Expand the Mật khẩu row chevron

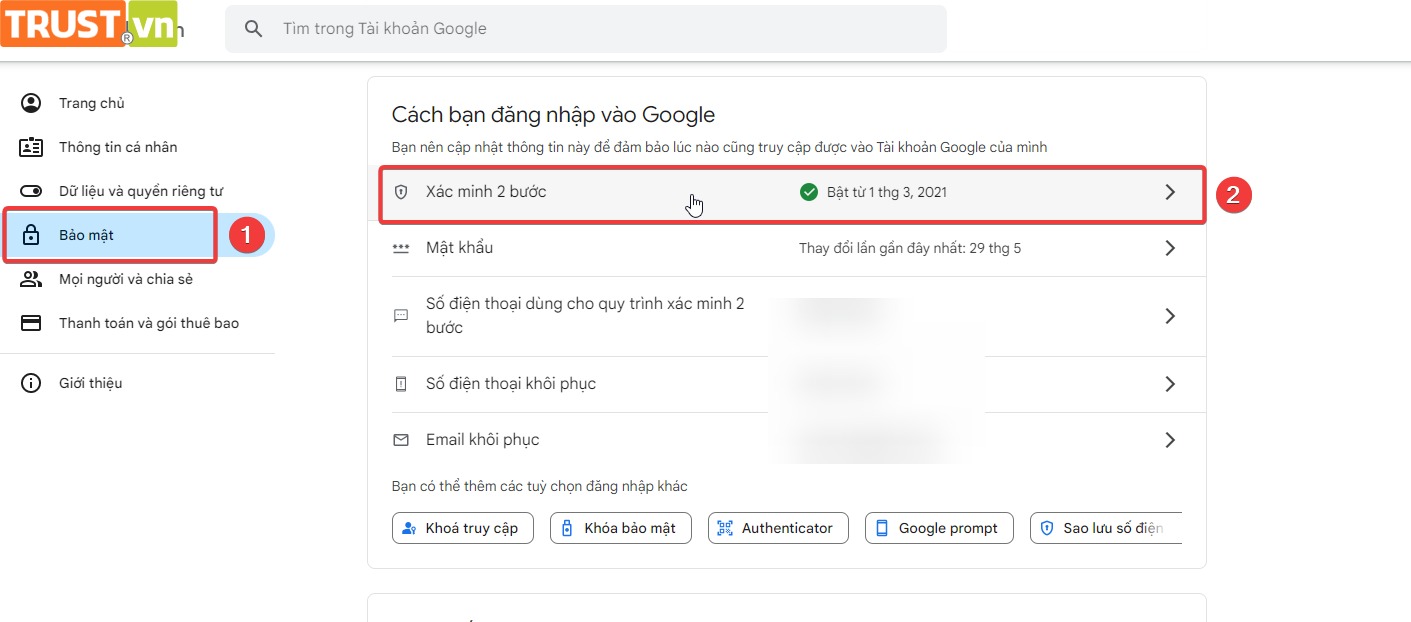[x=1170, y=248]
